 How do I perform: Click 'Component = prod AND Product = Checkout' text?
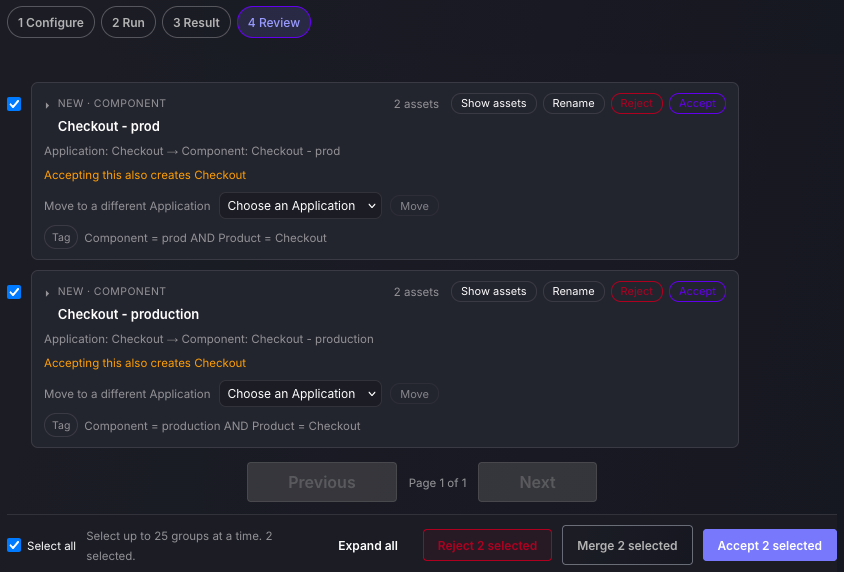pos(205,238)
